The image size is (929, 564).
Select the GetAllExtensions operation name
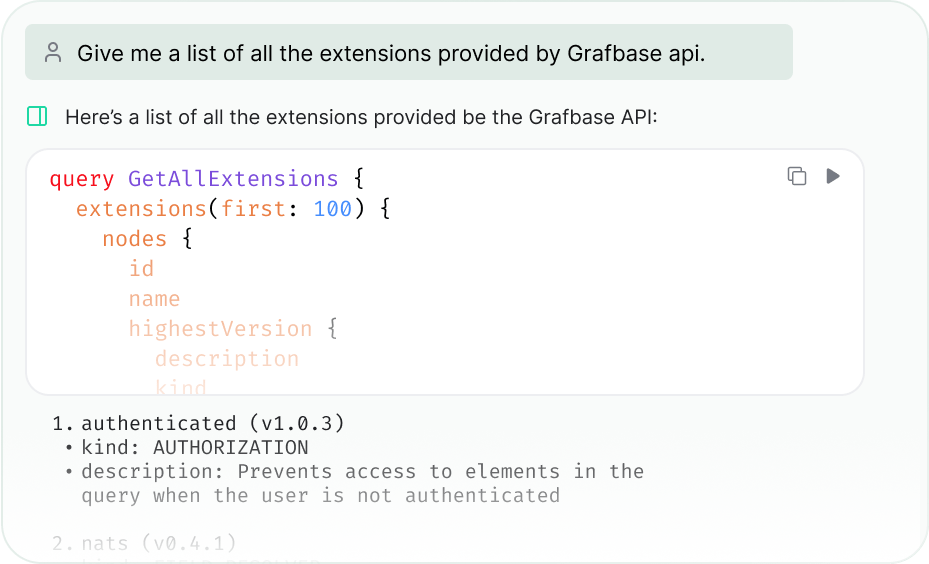[233, 179]
